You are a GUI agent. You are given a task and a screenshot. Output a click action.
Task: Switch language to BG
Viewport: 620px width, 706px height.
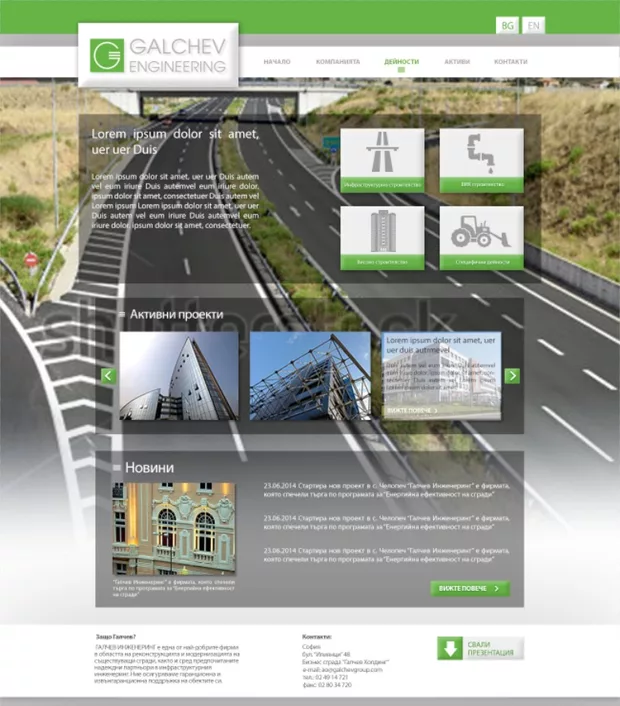pos(507,25)
